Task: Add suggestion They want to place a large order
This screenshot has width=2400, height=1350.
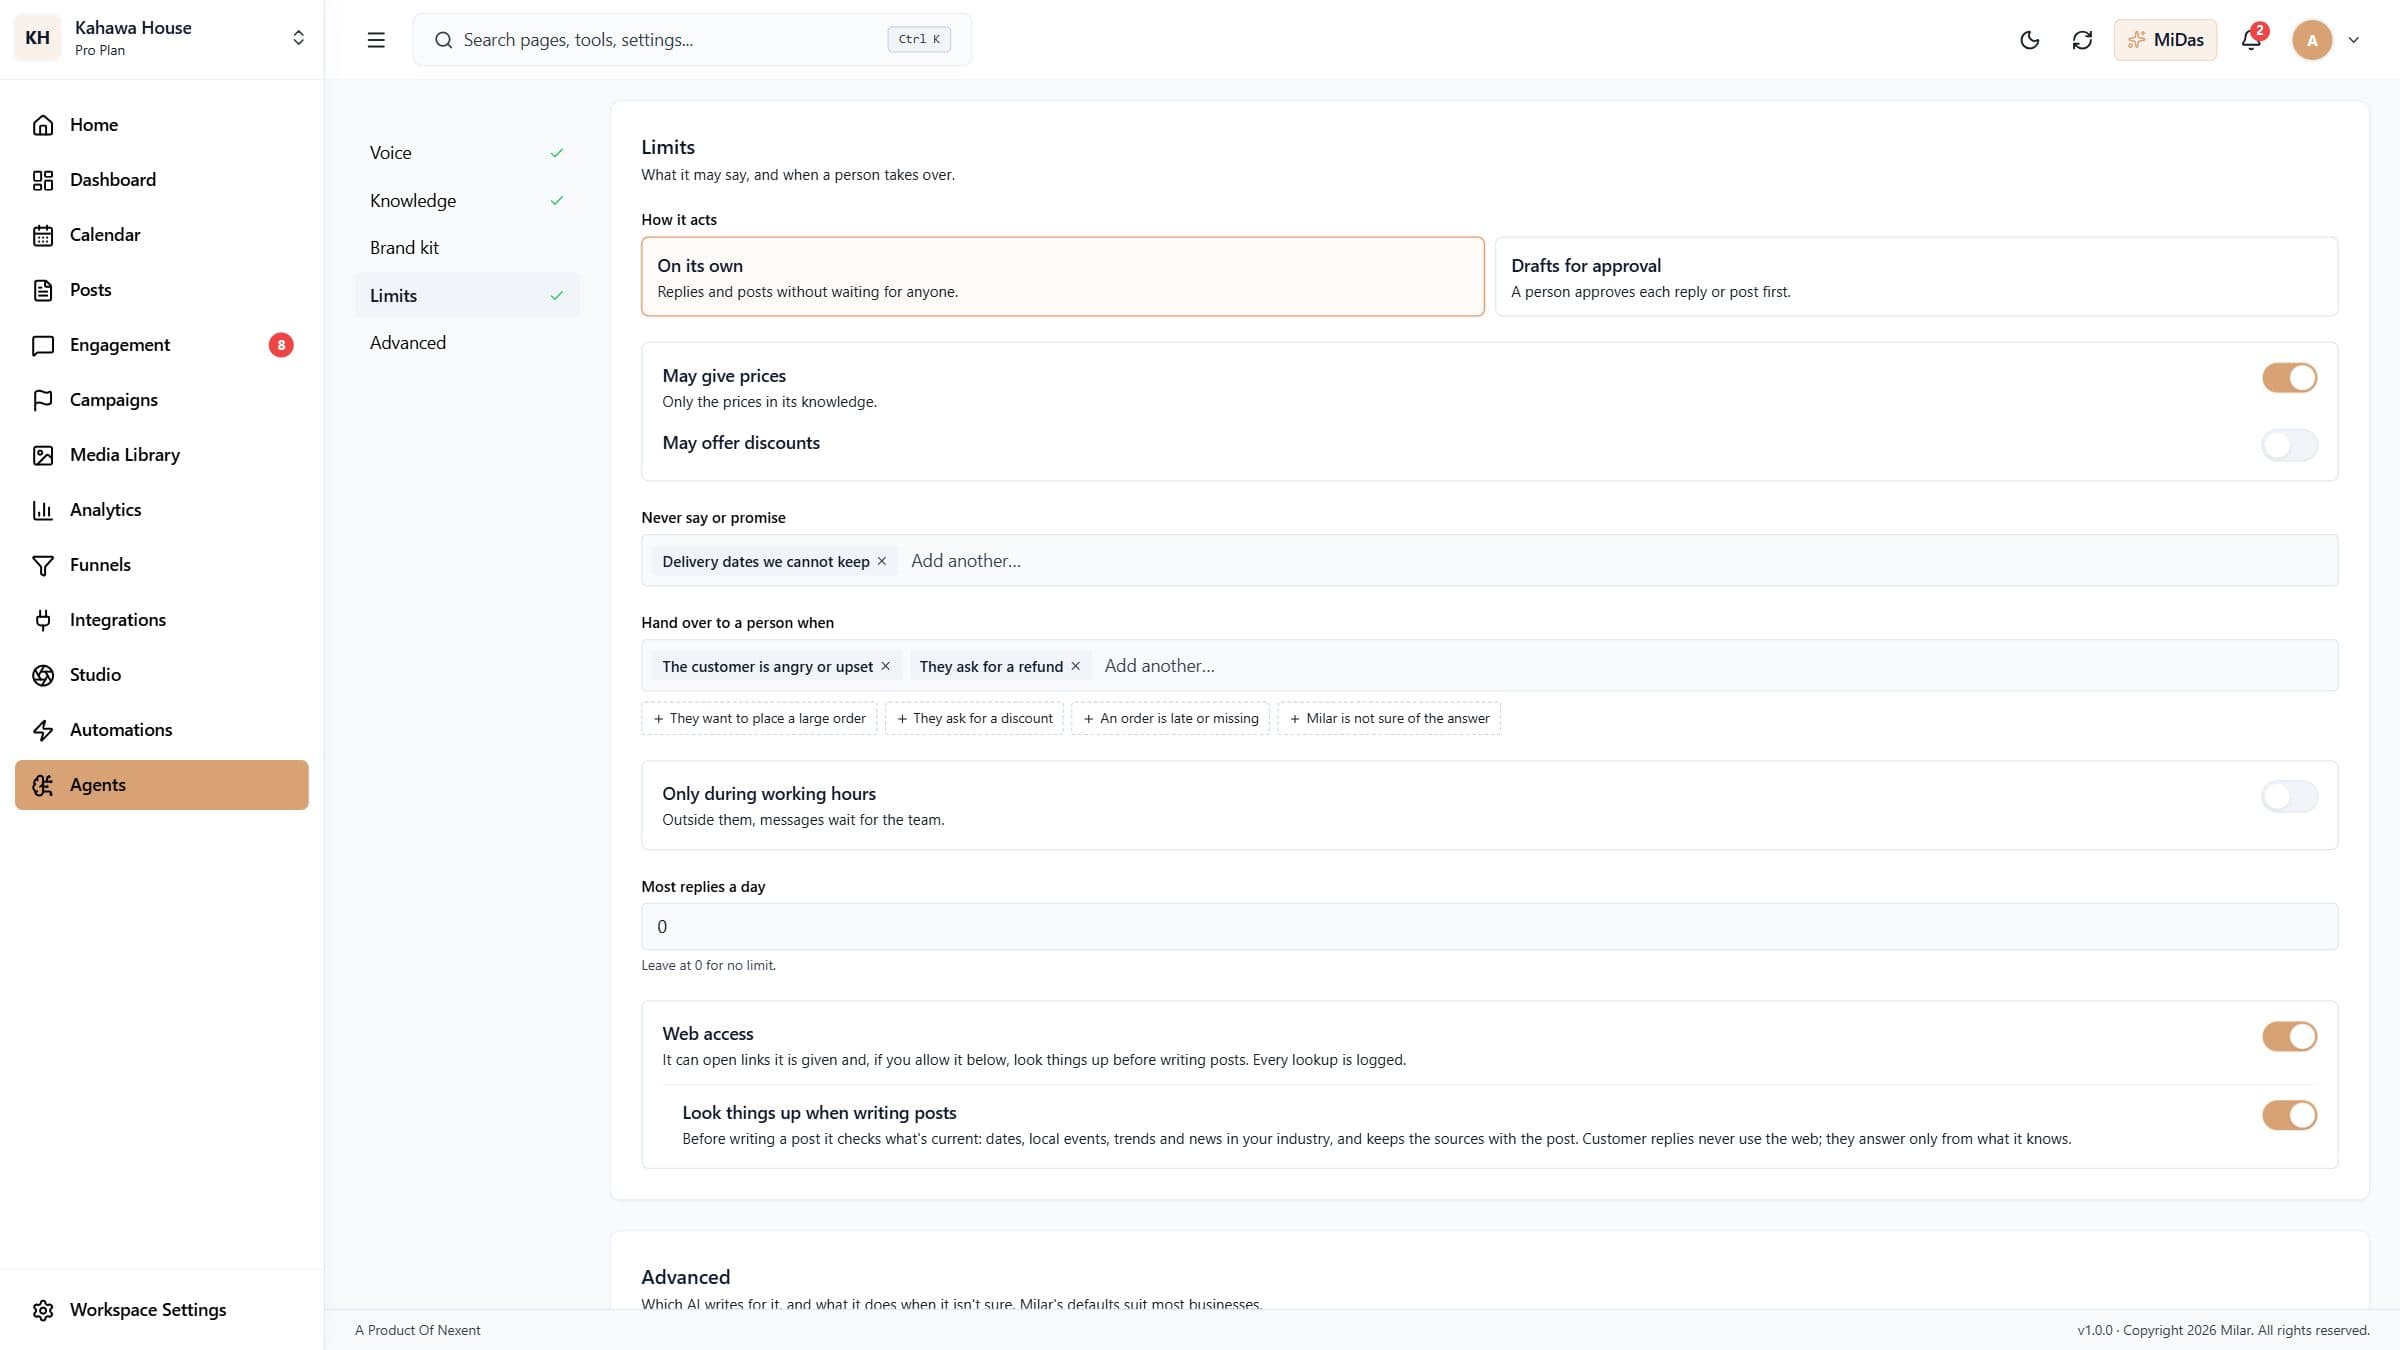Action: (759, 719)
